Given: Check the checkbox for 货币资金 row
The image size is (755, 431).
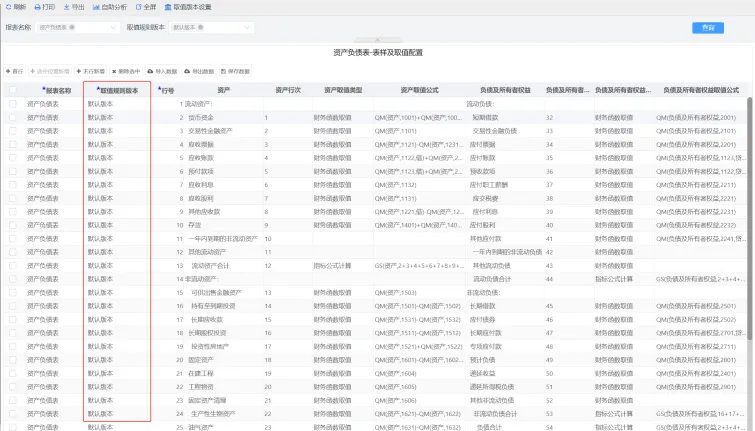Looking at the screenshot, I should [x=13, y=117].
